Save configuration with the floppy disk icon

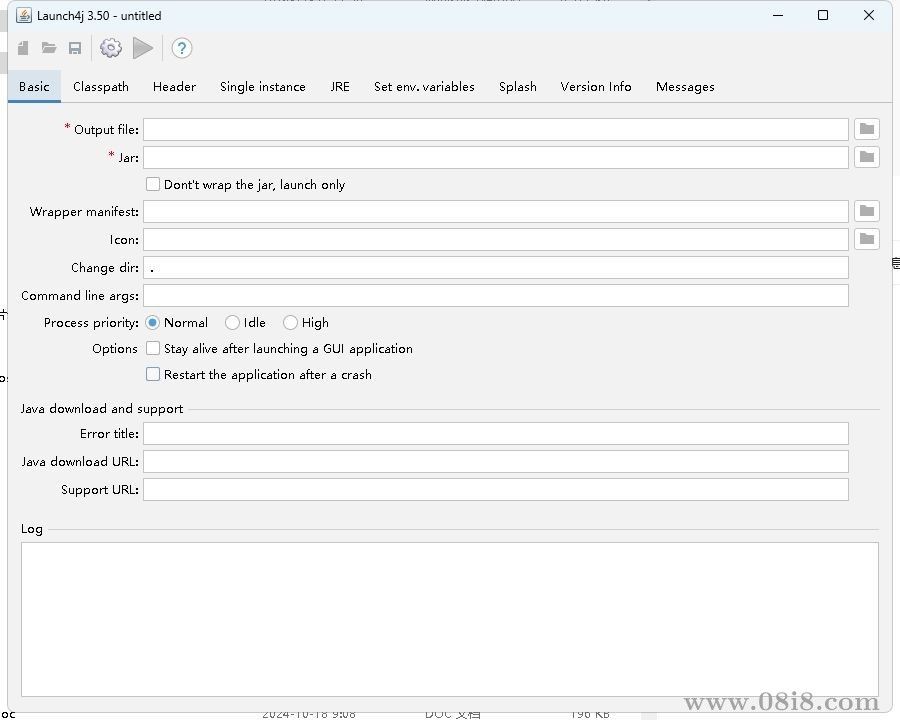tap(75, 48)
